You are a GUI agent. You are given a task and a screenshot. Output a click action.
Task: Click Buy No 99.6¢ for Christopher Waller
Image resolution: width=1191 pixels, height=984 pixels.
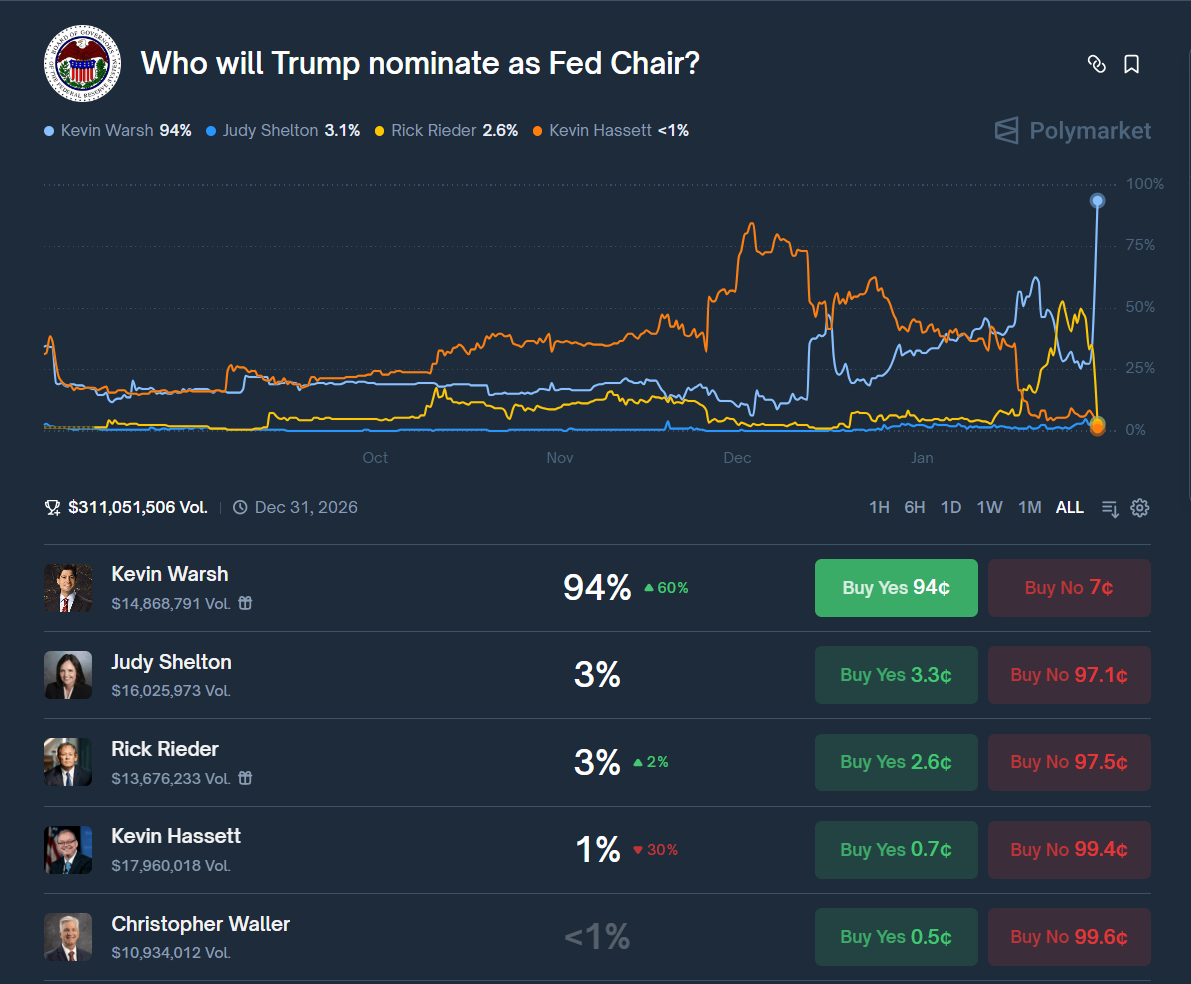pyautogui.click(x=1069, y=937)
